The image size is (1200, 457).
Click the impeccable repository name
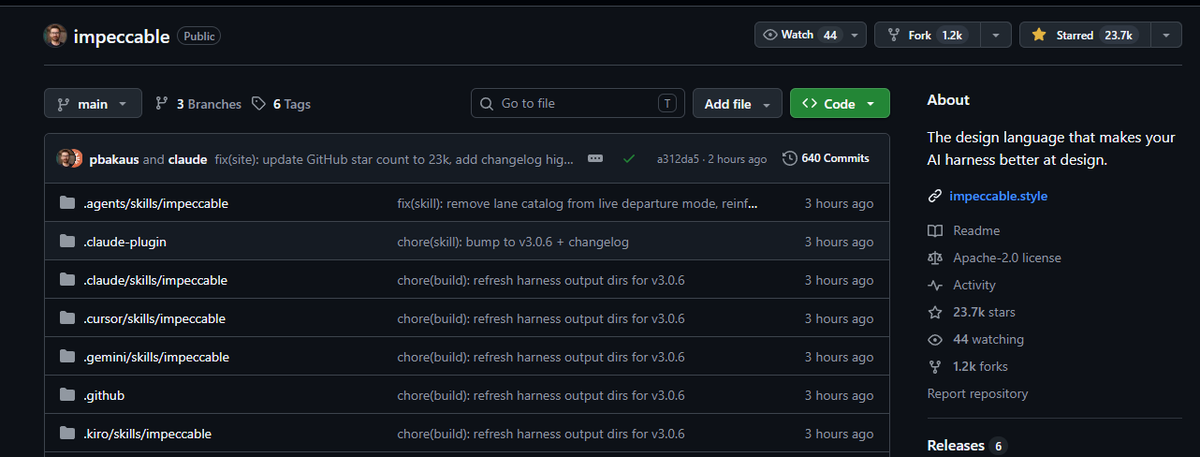click(121, 36)
